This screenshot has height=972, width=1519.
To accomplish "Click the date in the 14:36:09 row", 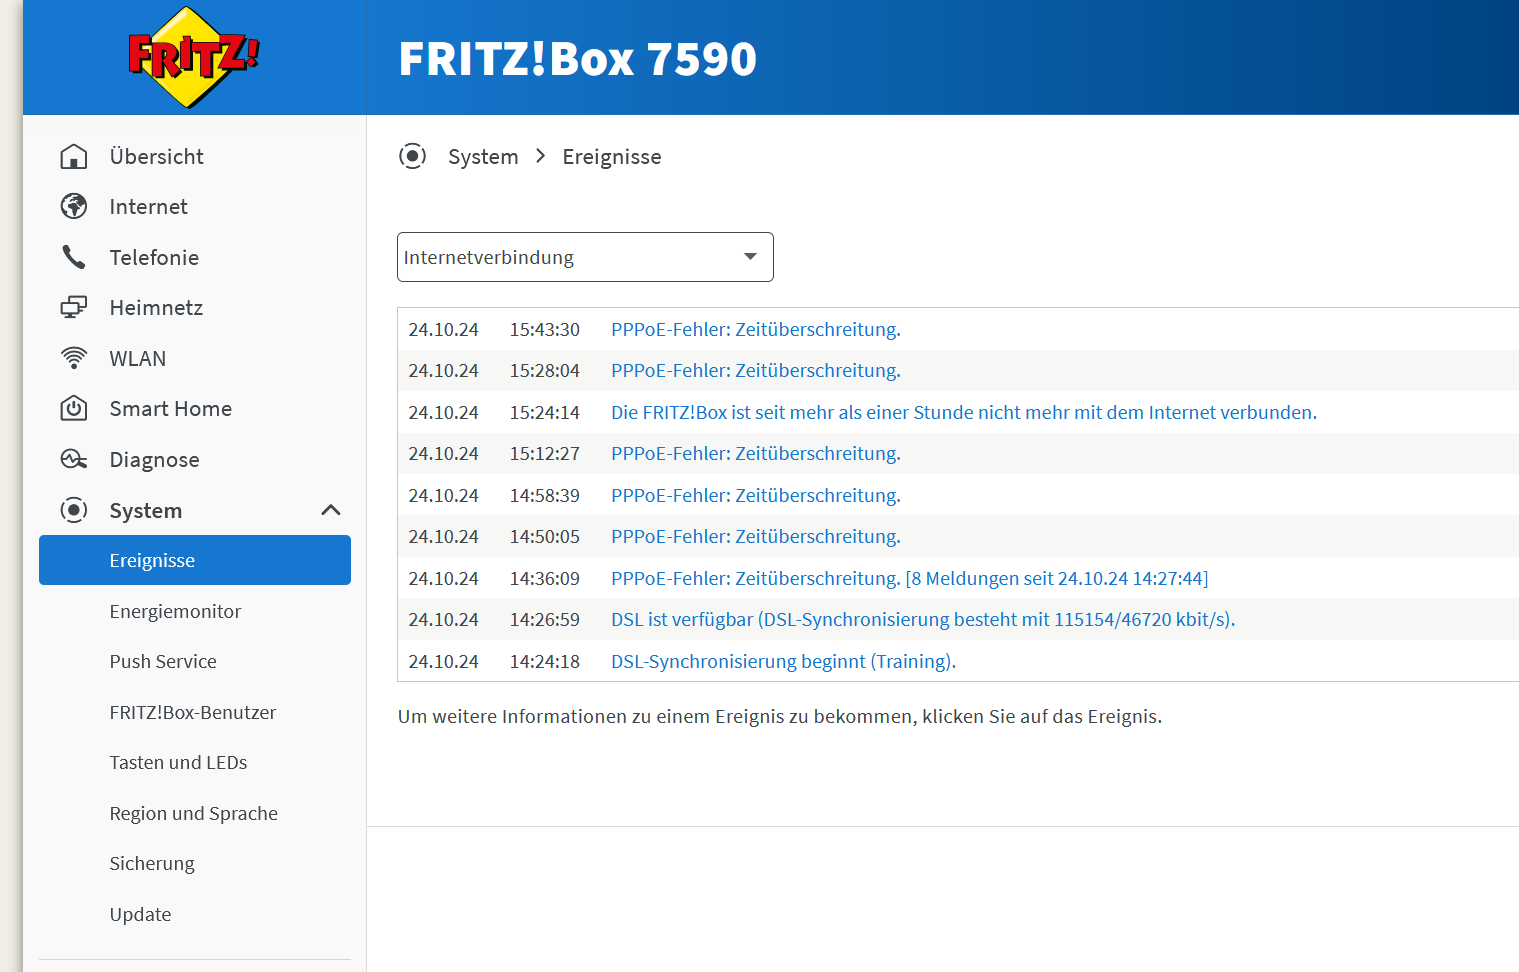I will (x=443, y=578).
